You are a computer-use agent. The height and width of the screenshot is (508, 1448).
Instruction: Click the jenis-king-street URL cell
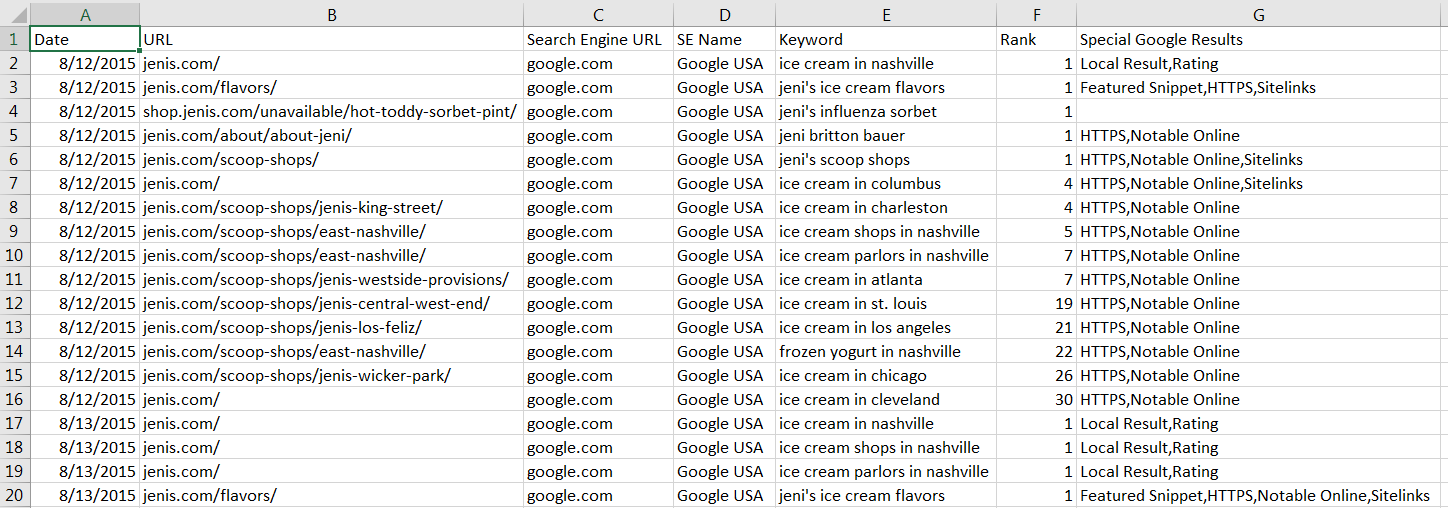click(x=331, y=208)
